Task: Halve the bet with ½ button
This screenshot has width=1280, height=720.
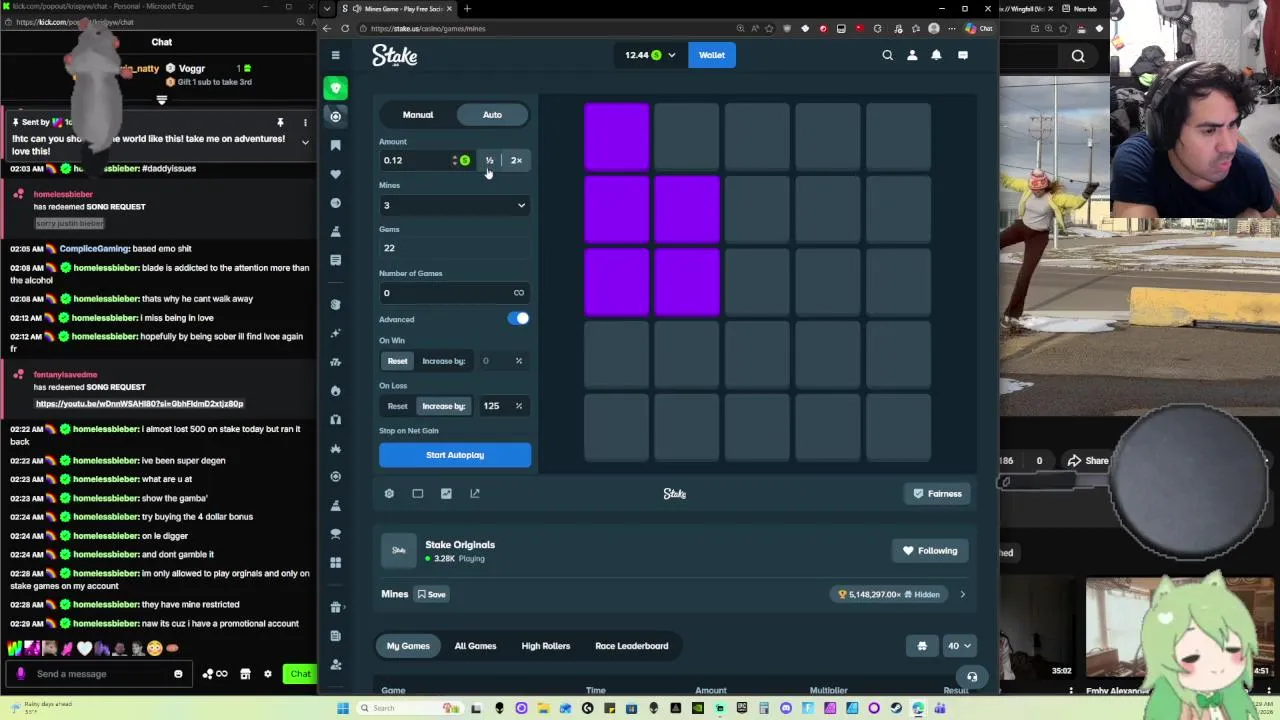Action: click(489, 161)
